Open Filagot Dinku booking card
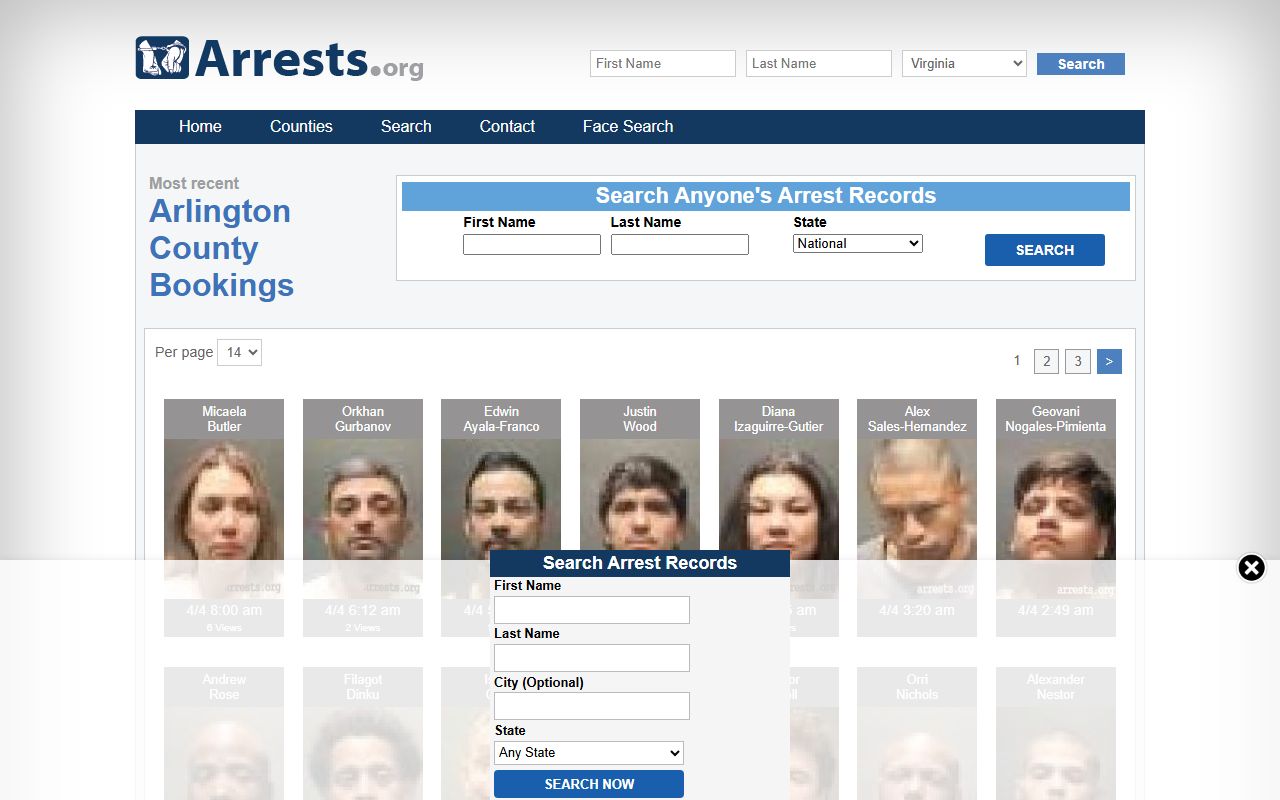Image resolution: width=1280 pixels, height=800 pixels. [x=363, y=733]
